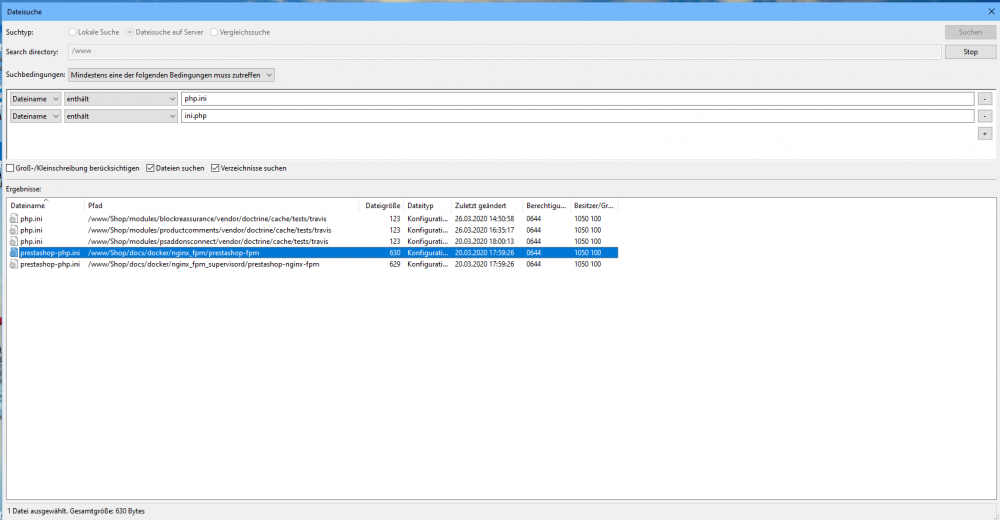Image resolution: width=1000 pixels, height=520 pixels.
Task: Select path with psaddonsconnect/vendor/doctrine
Action: [x=208, y=242]
